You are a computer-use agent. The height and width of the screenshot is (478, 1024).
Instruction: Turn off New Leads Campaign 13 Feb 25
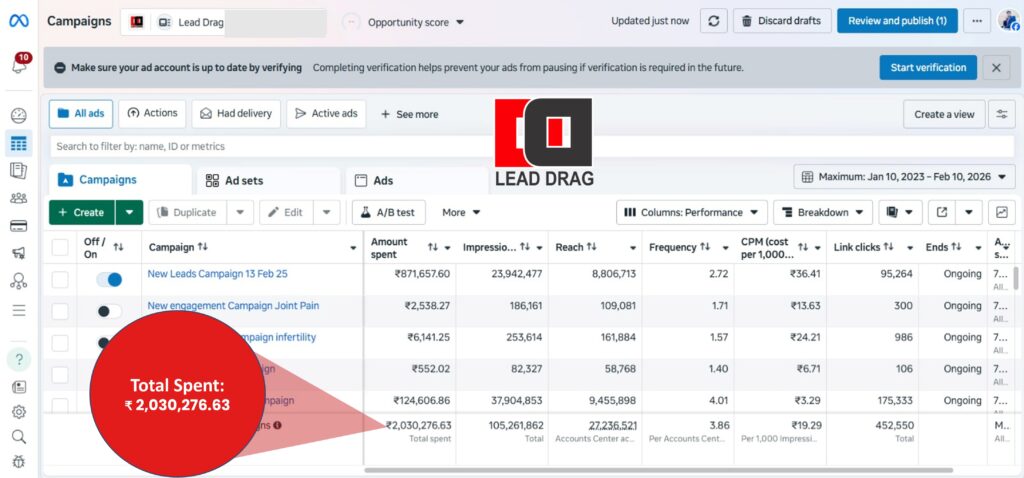tap(109, 280)
